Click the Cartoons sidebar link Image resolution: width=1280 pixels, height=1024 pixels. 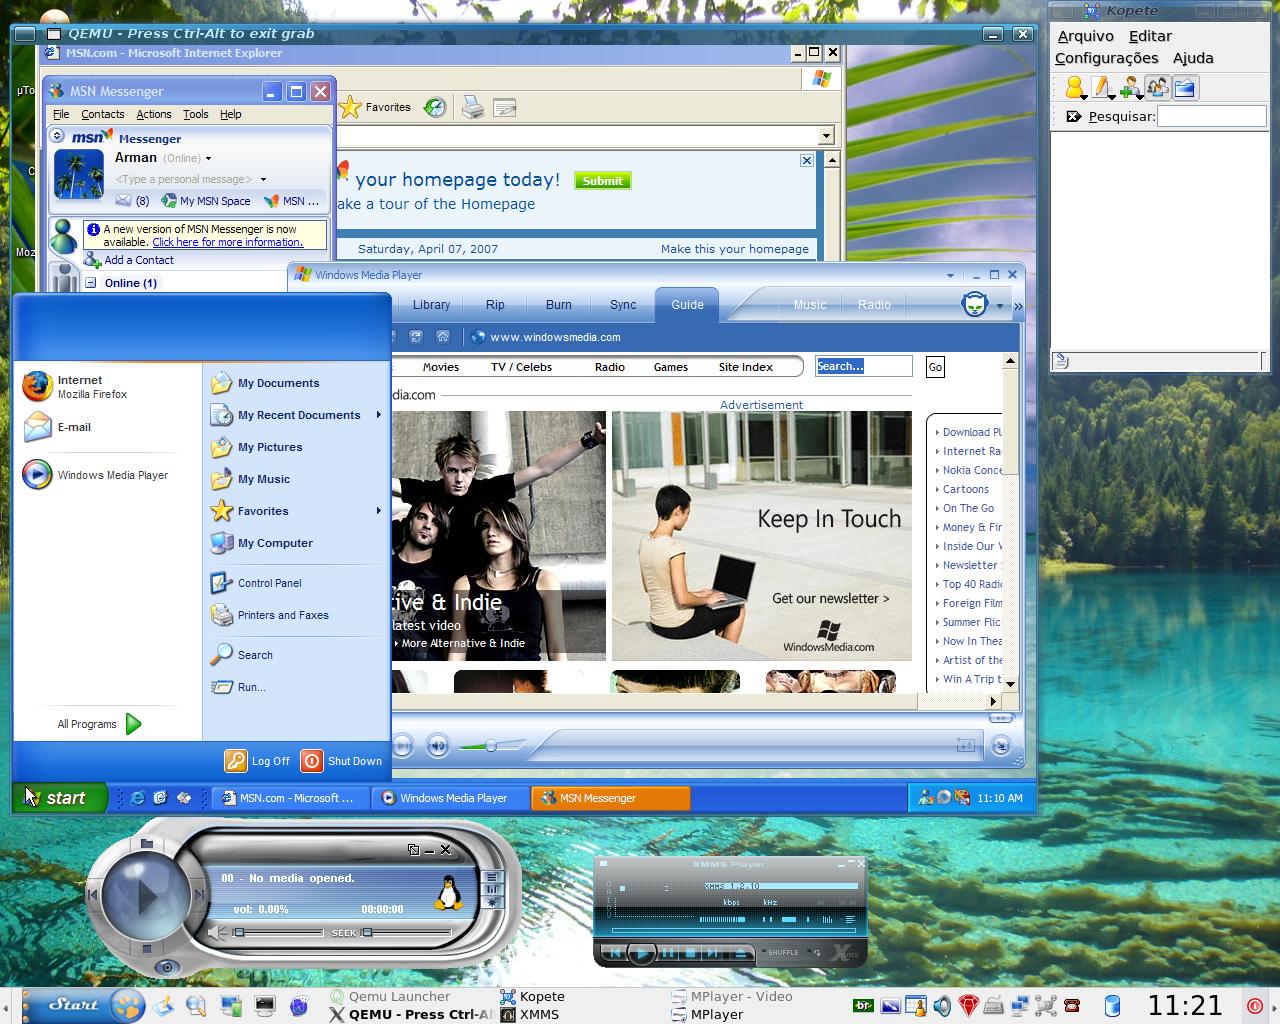tap(966, 489)
